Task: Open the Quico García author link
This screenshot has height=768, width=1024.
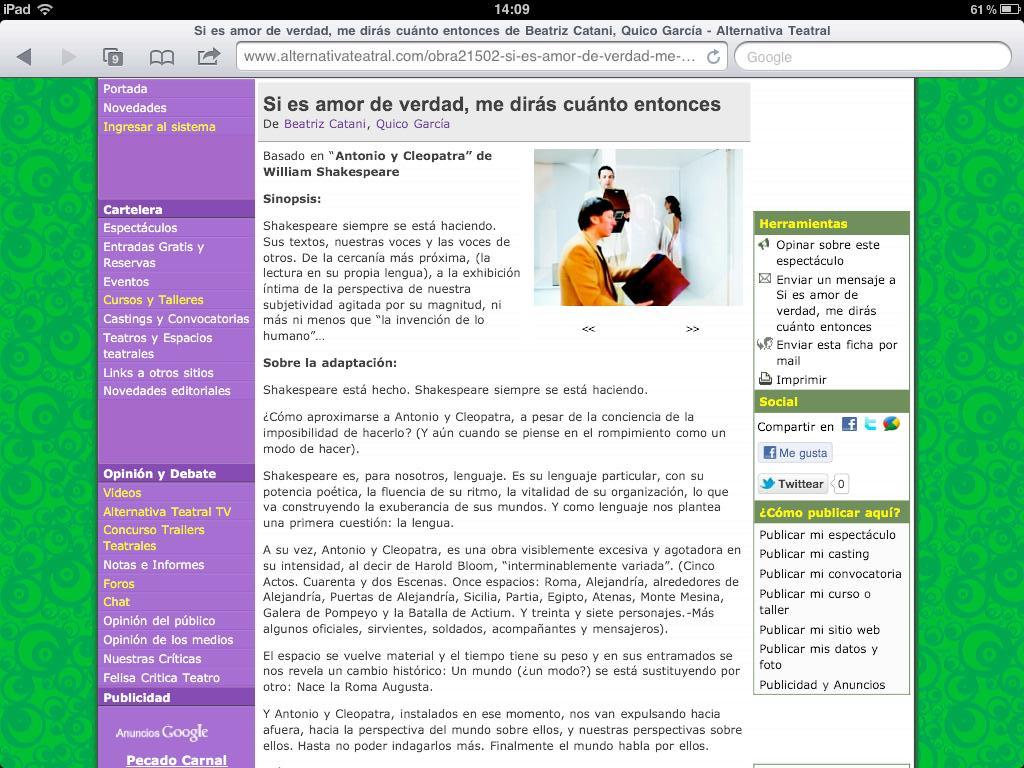Action: tap(413, 123)
